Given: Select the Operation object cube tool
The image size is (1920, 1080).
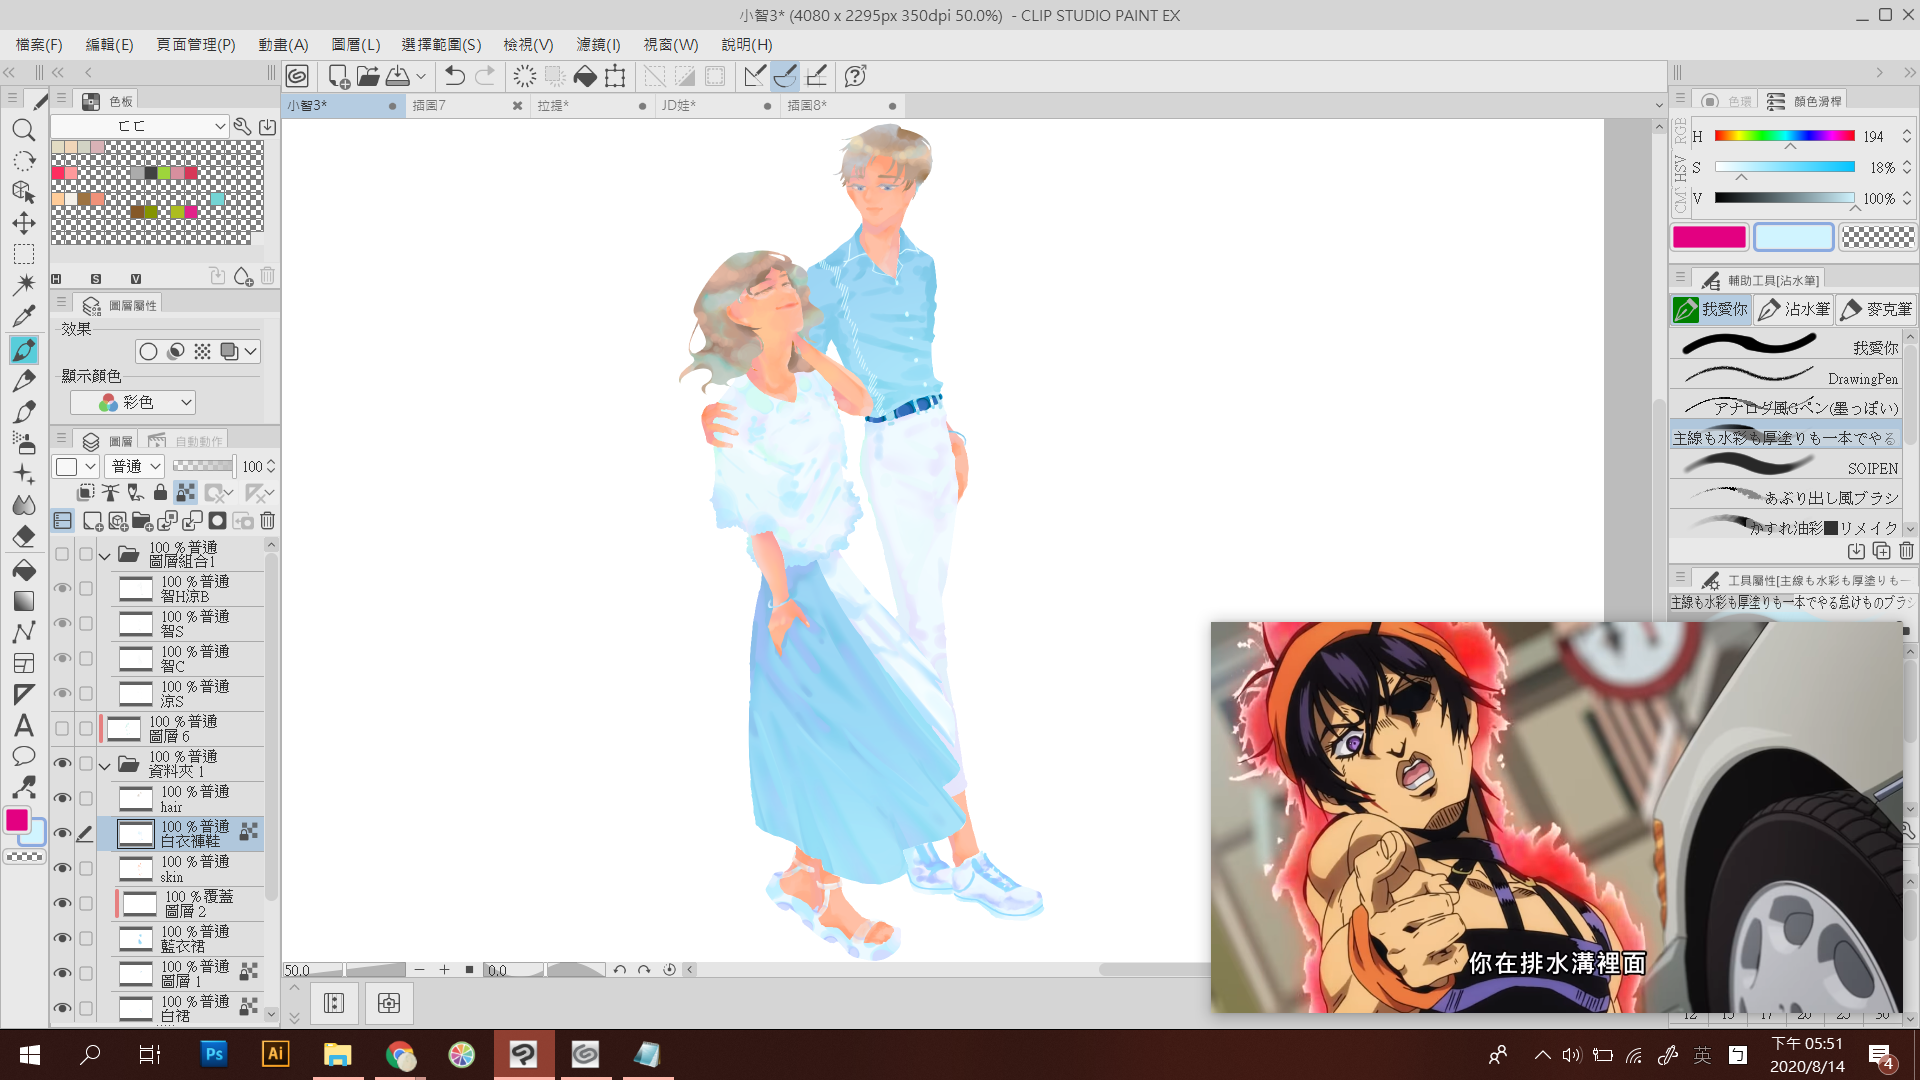Looking at the screenshot, I should 24,192.
